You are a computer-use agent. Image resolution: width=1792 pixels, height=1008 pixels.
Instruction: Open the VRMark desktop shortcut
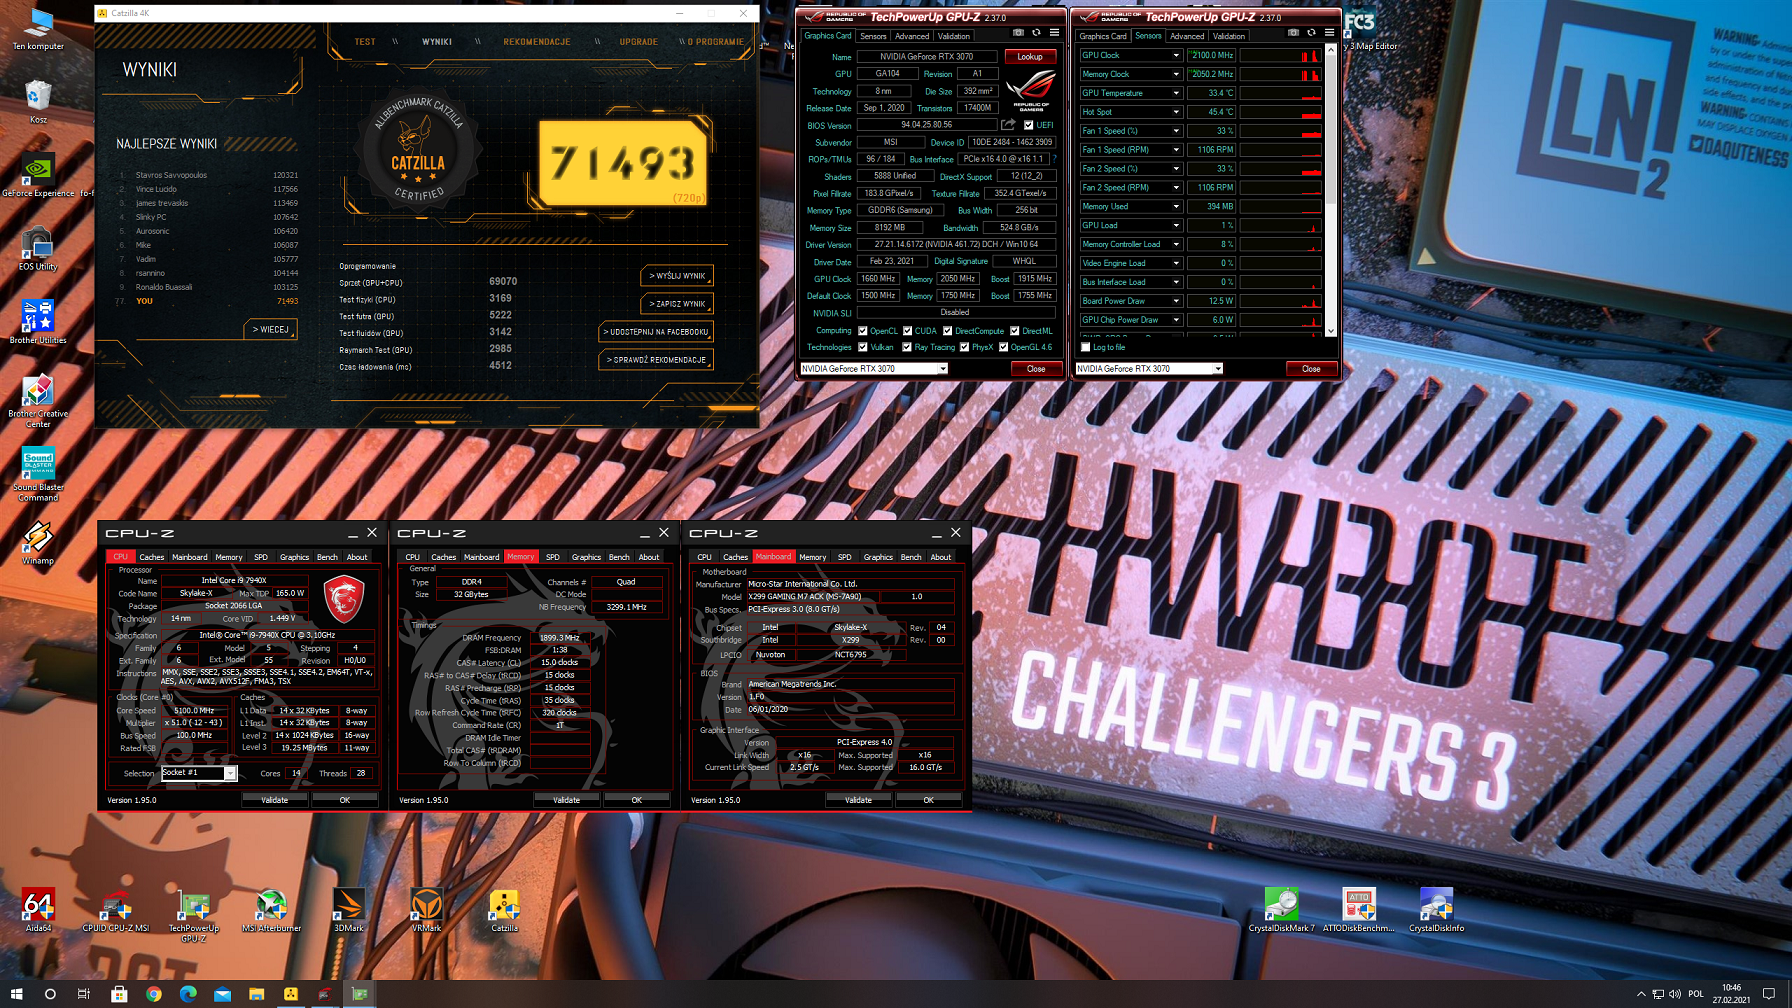click(427, 910)
